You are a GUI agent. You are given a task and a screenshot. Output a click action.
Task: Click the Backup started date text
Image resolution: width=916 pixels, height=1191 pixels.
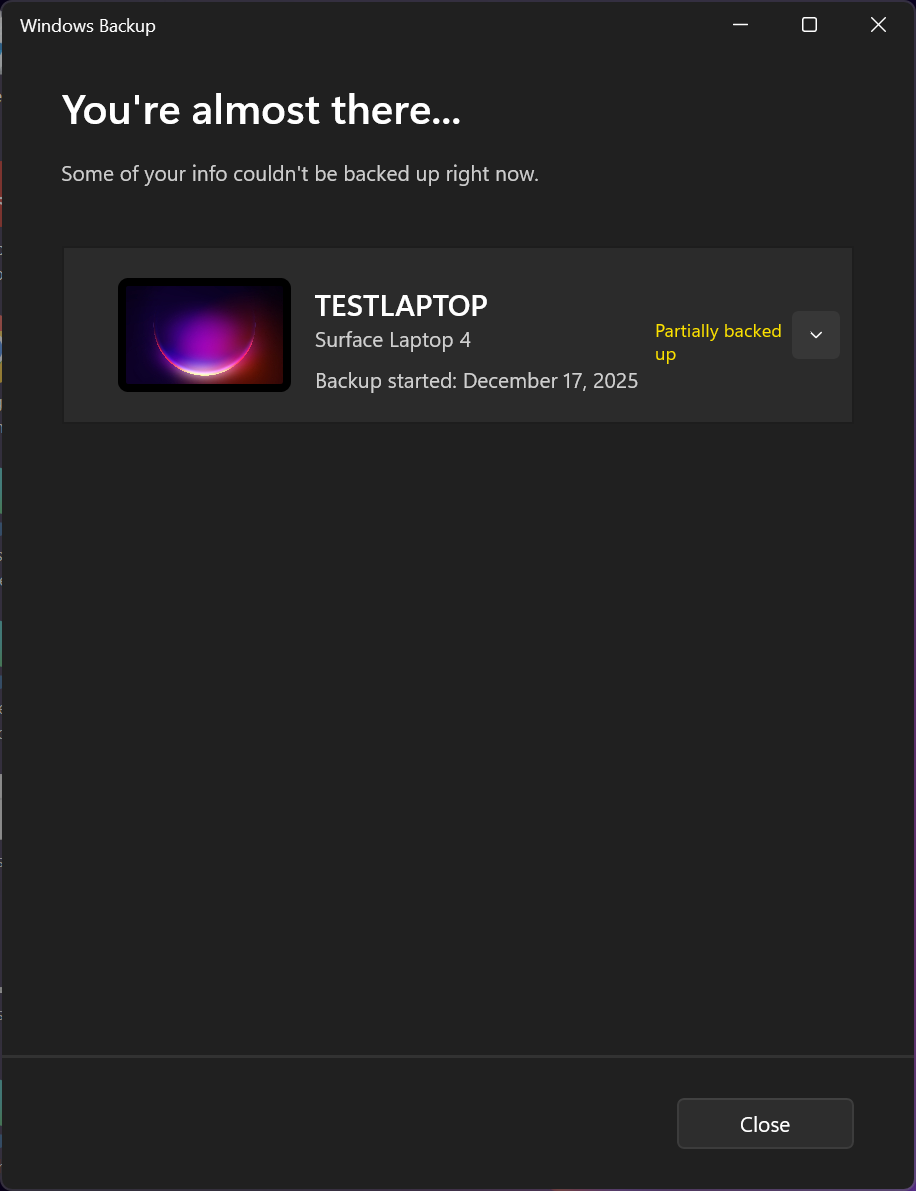[x=476, y=381]
